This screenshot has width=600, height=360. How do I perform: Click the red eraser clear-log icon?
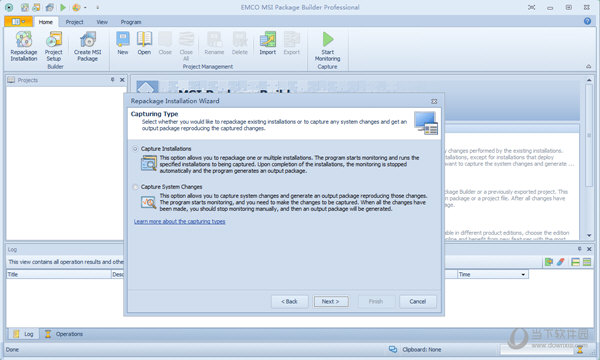tap(561, 262)
